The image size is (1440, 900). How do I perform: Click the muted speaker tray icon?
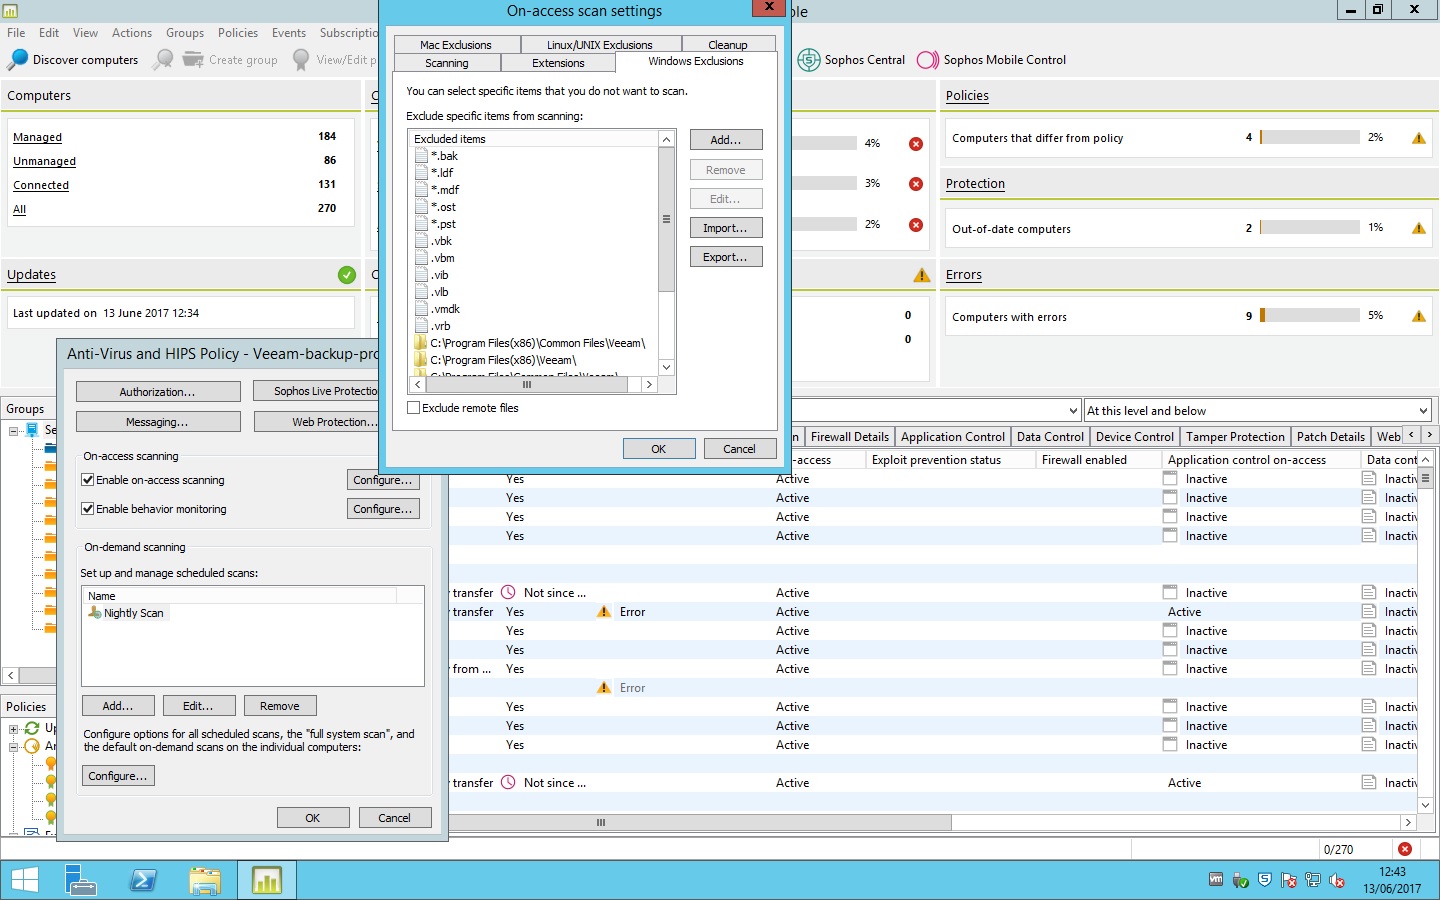[x=1337, y=881]
